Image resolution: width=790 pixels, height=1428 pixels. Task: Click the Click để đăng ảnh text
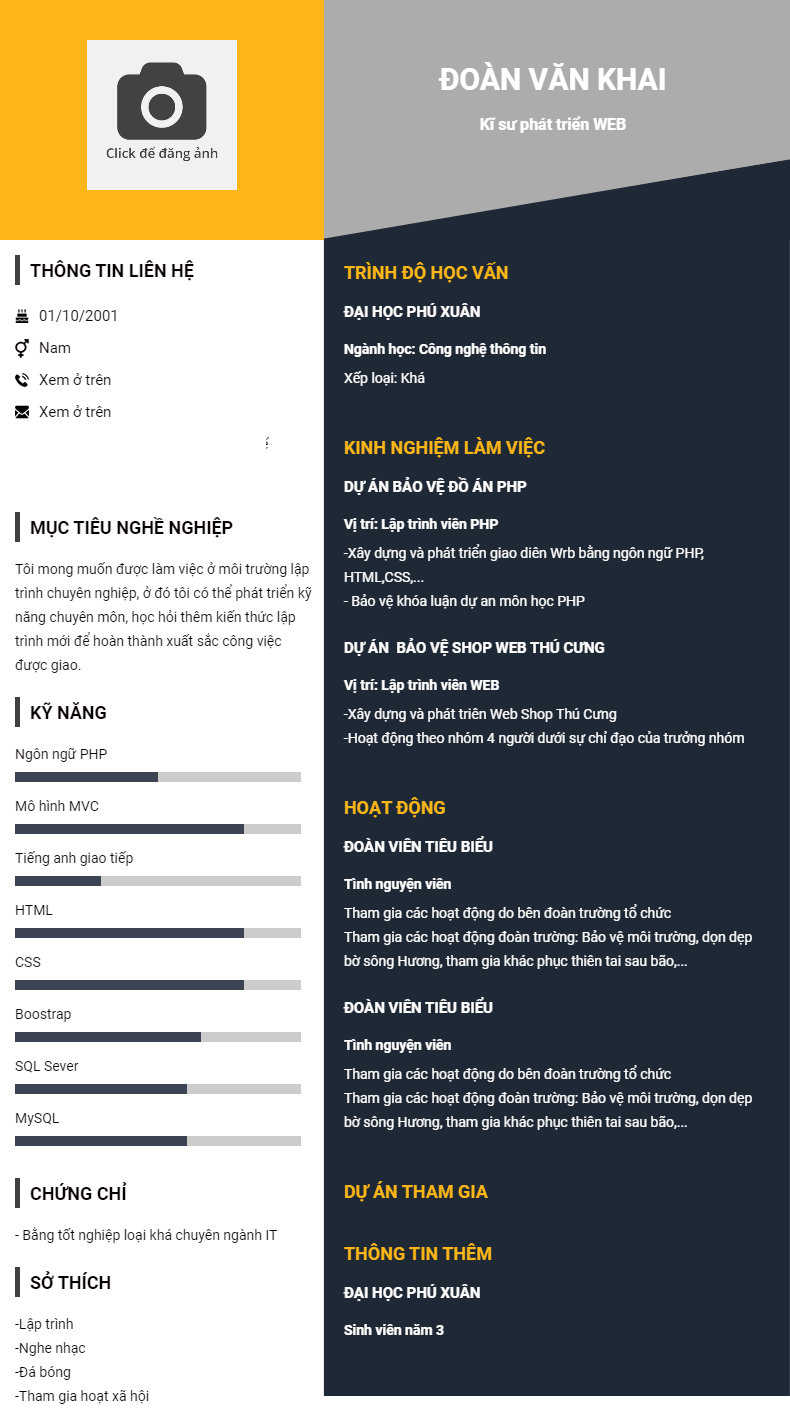(x=162, y=154)
